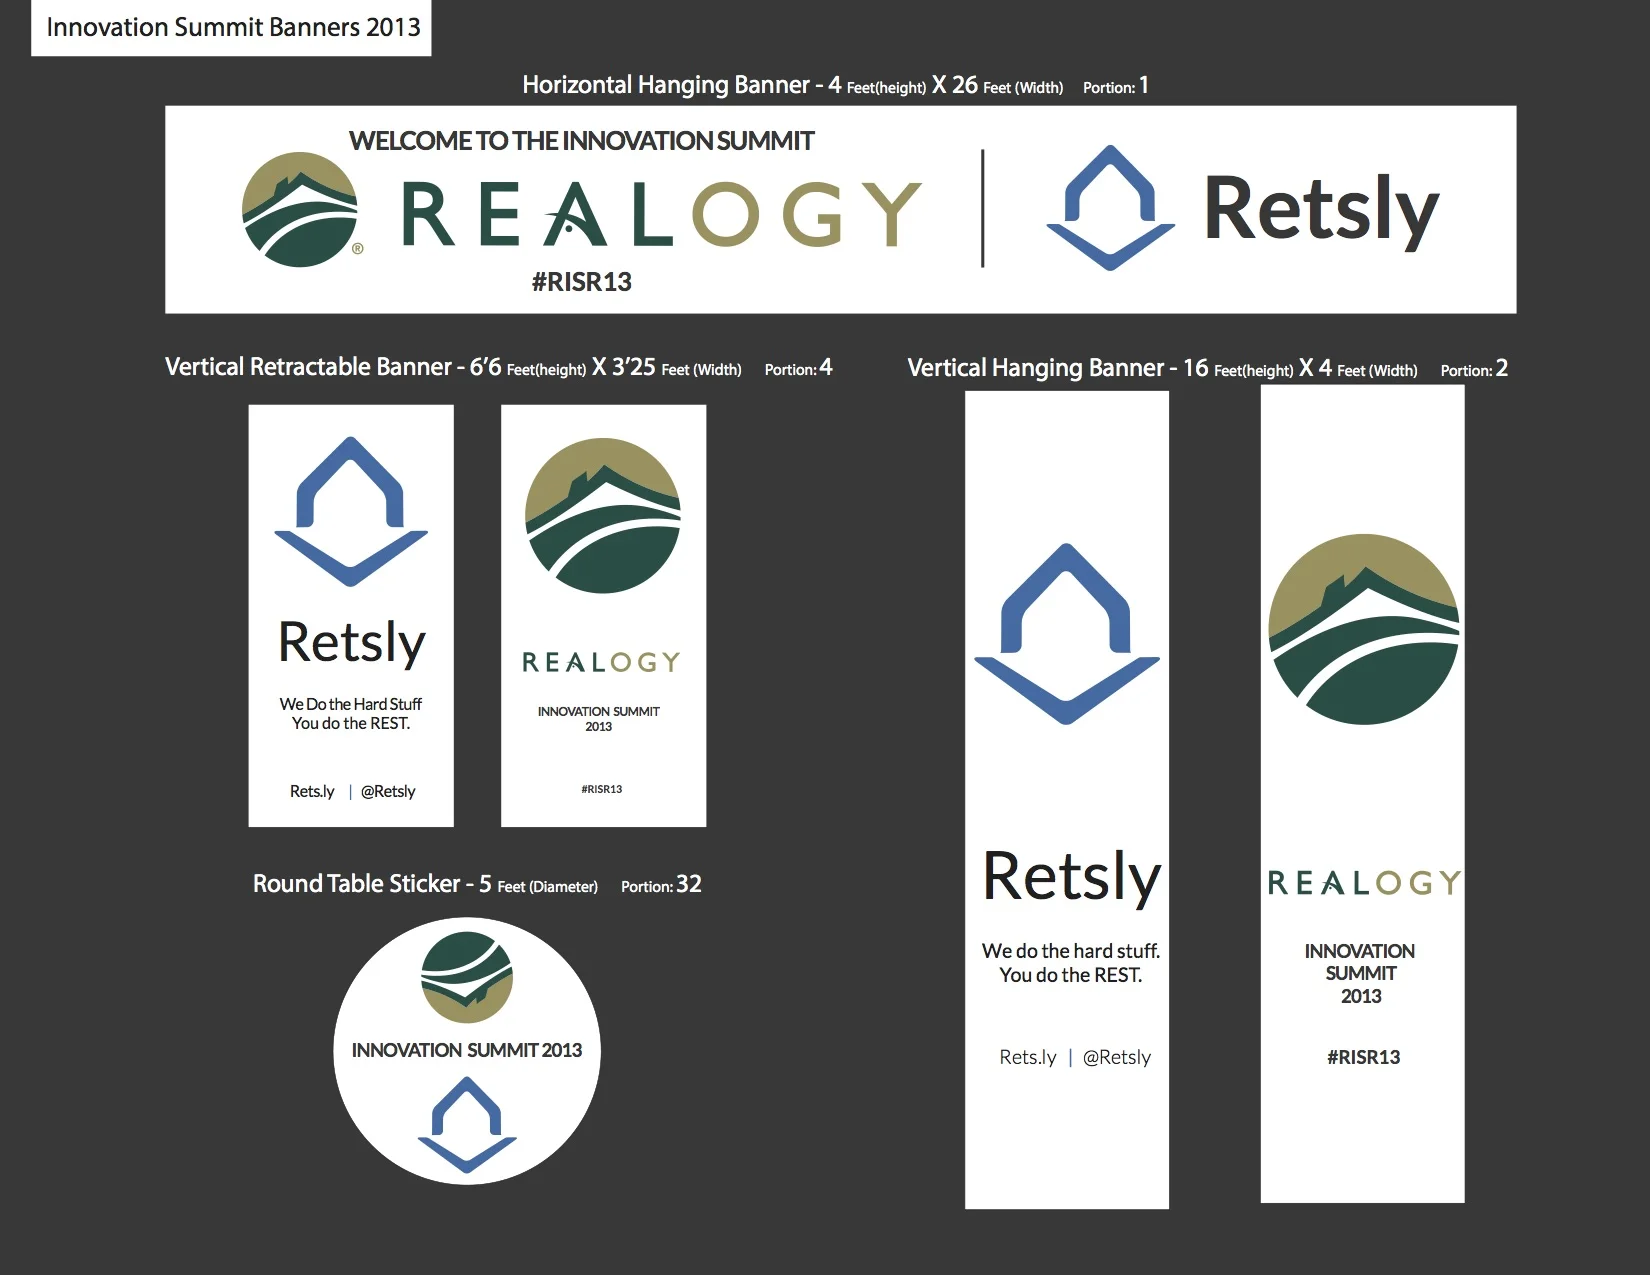Click @Retsly handle on hanging banner
The width and height of the screenshot is (1650, 1275).
click(x=1117, y=1057)
